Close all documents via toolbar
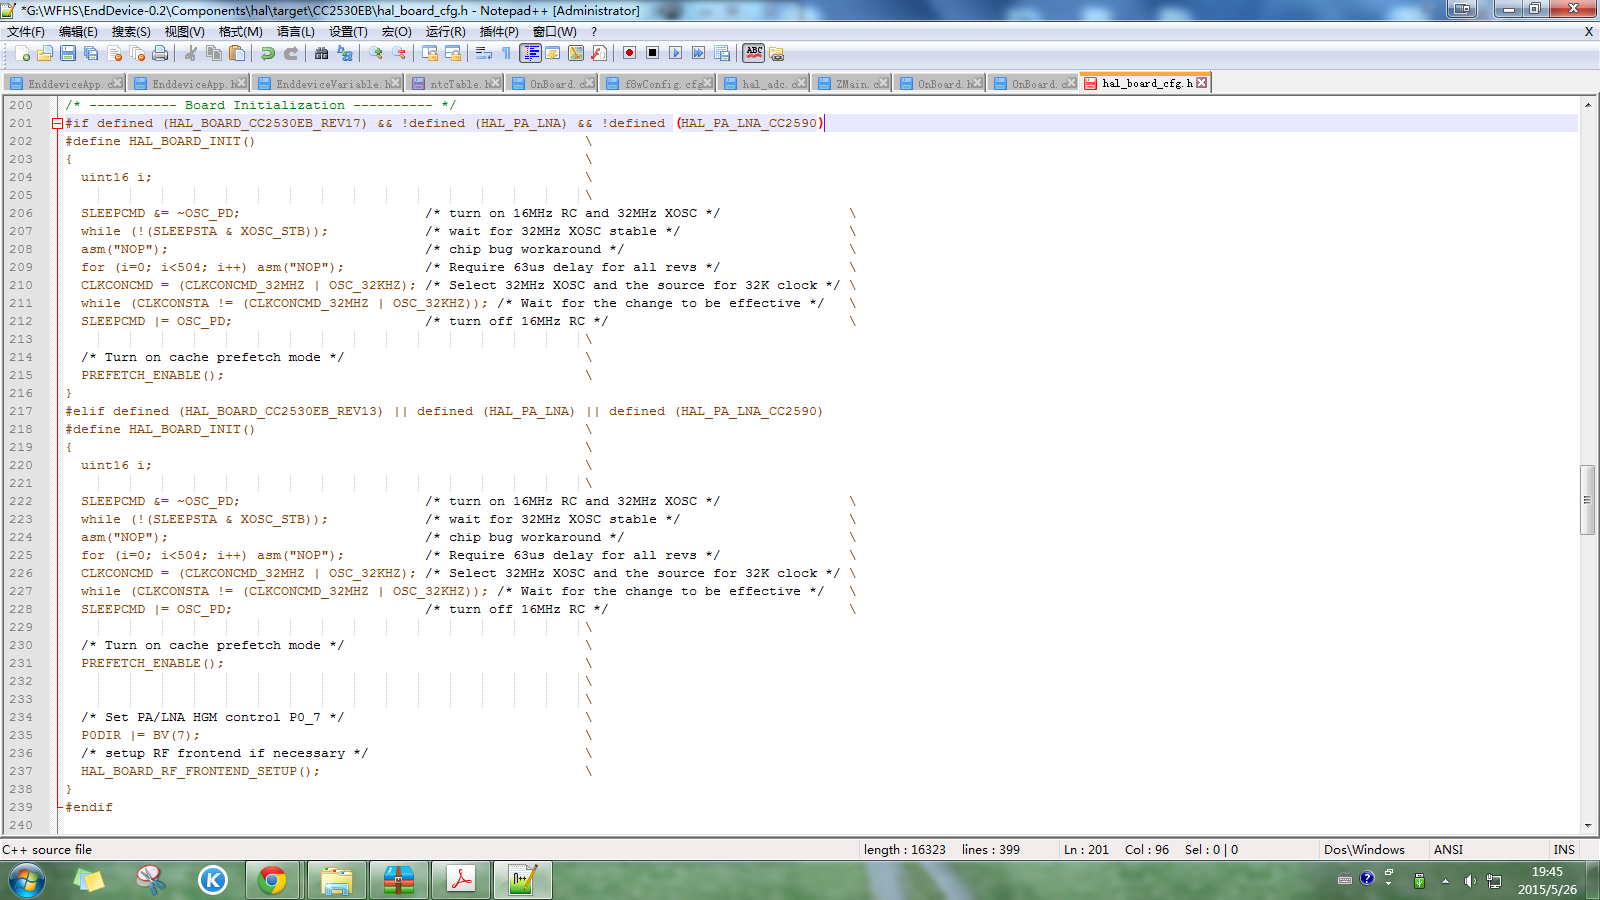This screenshot has width=1600, height=900. pyautogui.click(x=137, y=53)
